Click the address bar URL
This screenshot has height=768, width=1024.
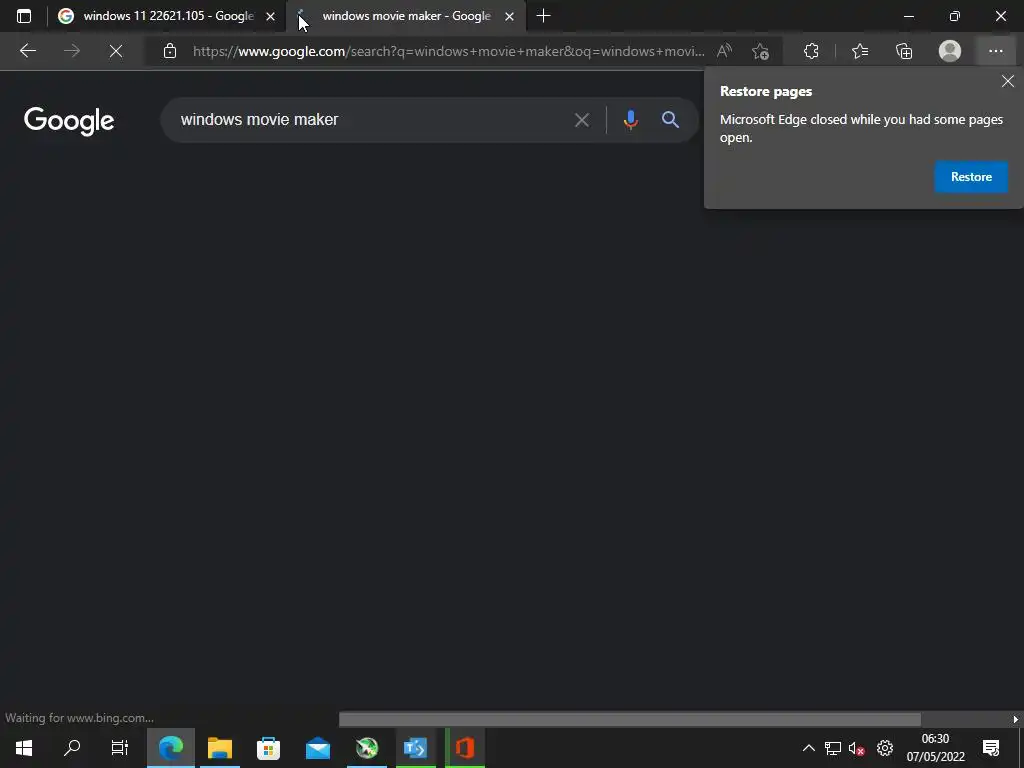coord(448,51)
